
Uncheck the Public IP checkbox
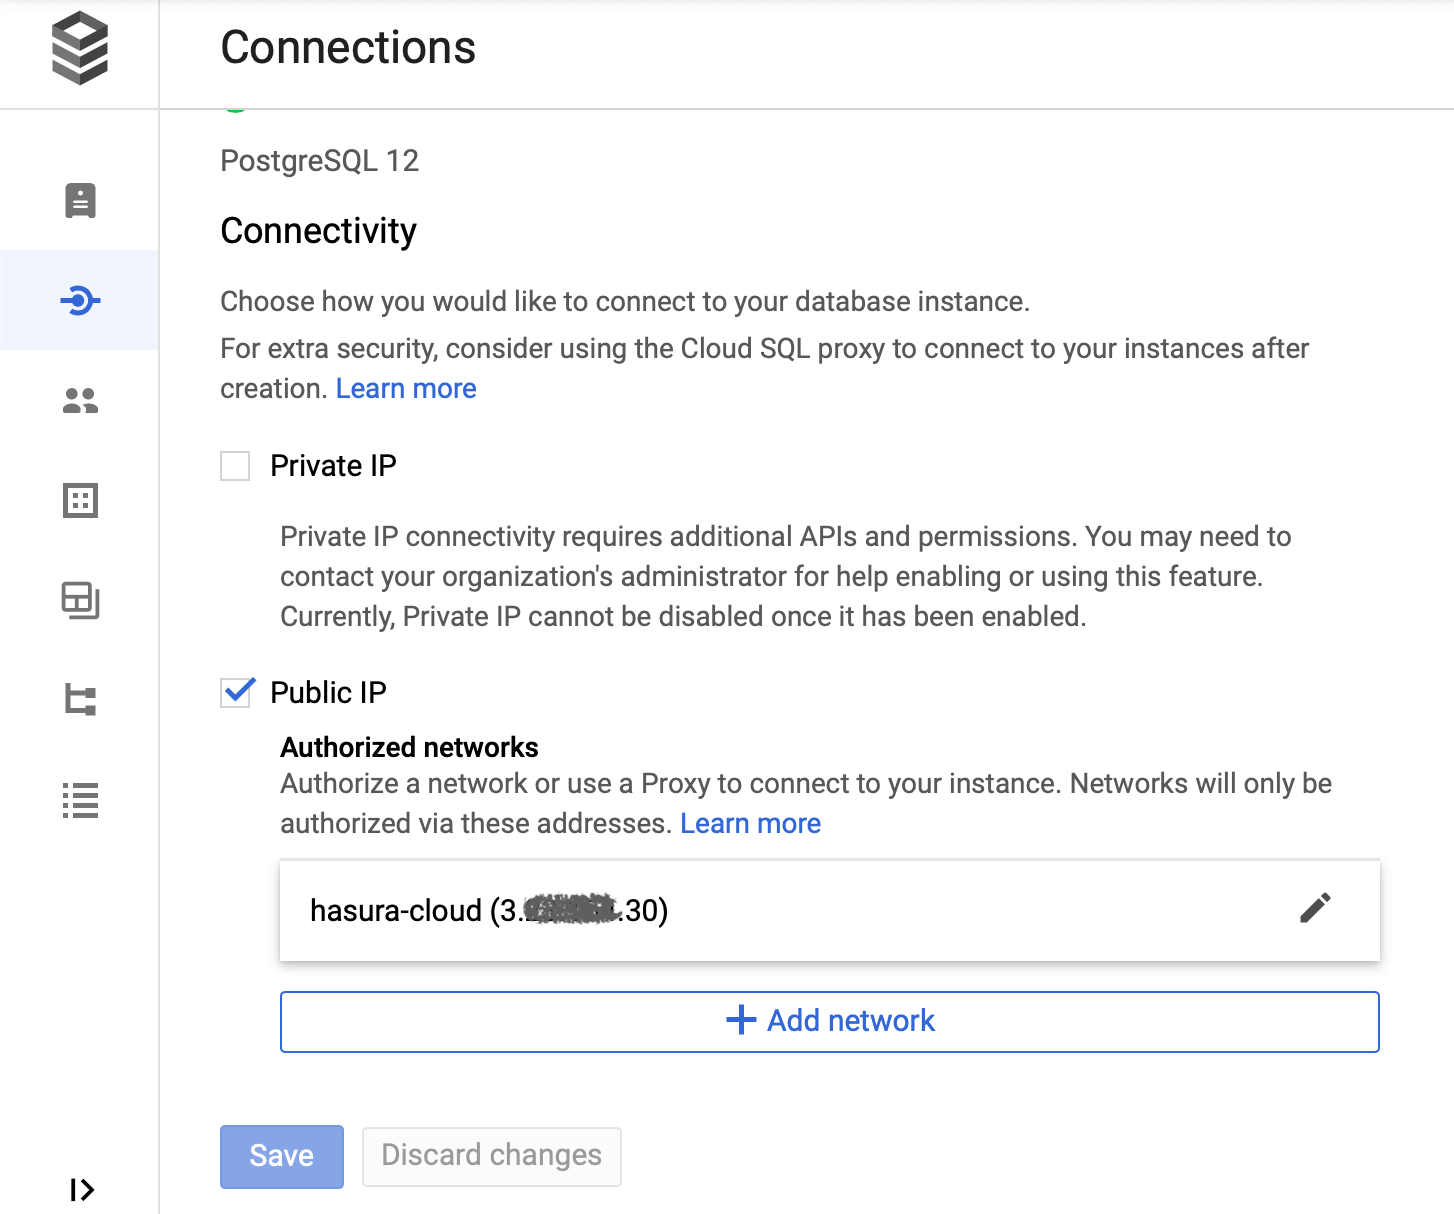(x=236, y=692)
